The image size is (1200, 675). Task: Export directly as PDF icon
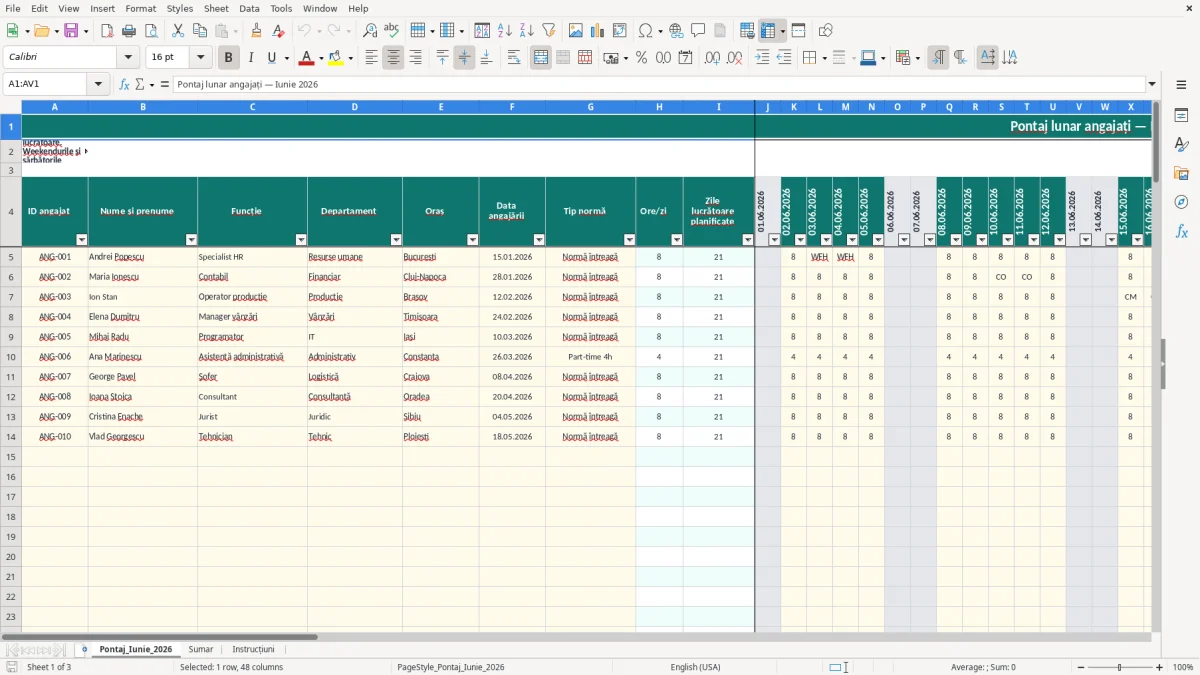pyautogui.click(x=107, y=31)
